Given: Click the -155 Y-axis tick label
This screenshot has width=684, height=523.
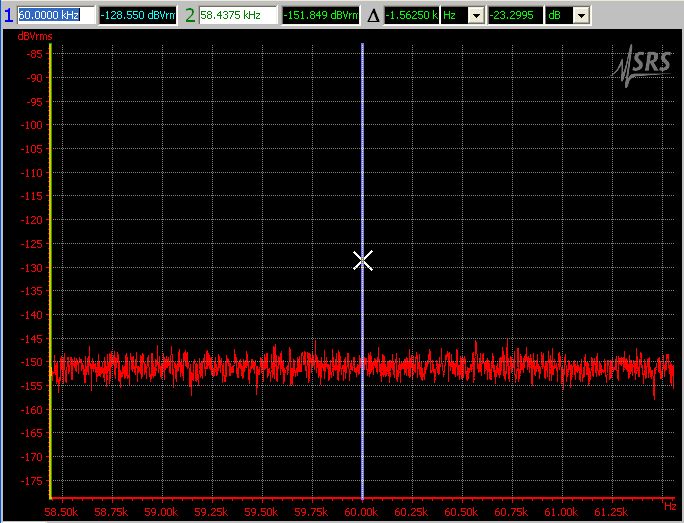Looking at the screenshot, I should [32, 386].
